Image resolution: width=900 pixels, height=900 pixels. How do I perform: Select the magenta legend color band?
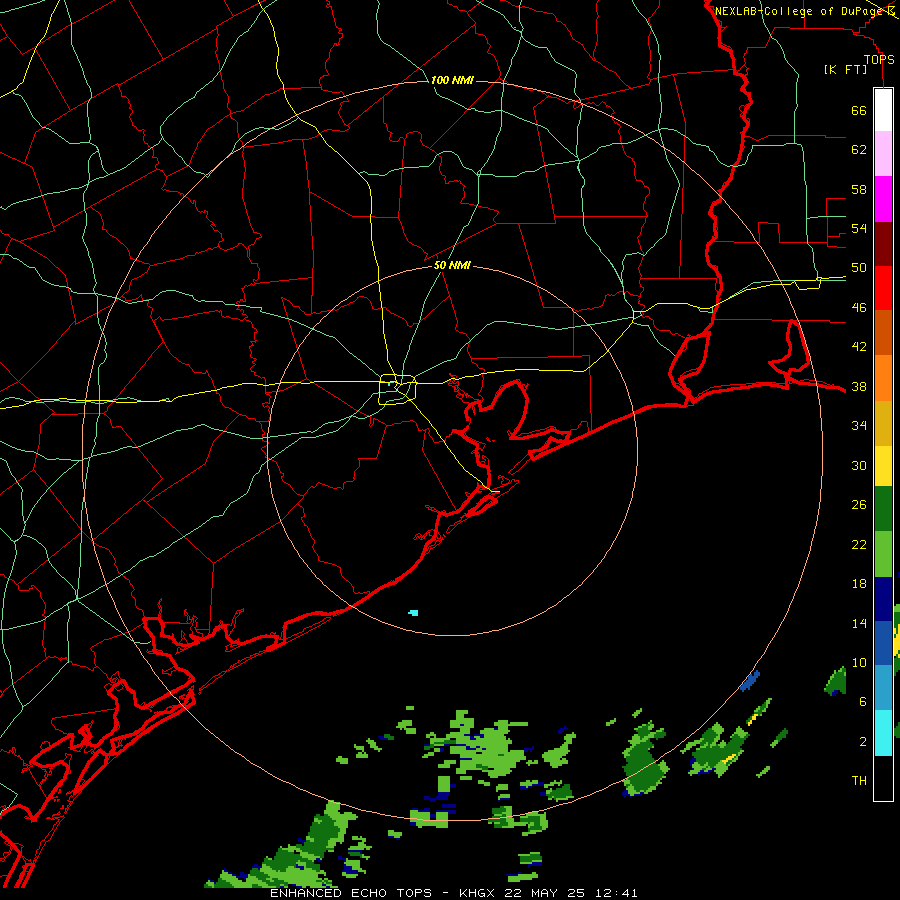pos(883,199)
